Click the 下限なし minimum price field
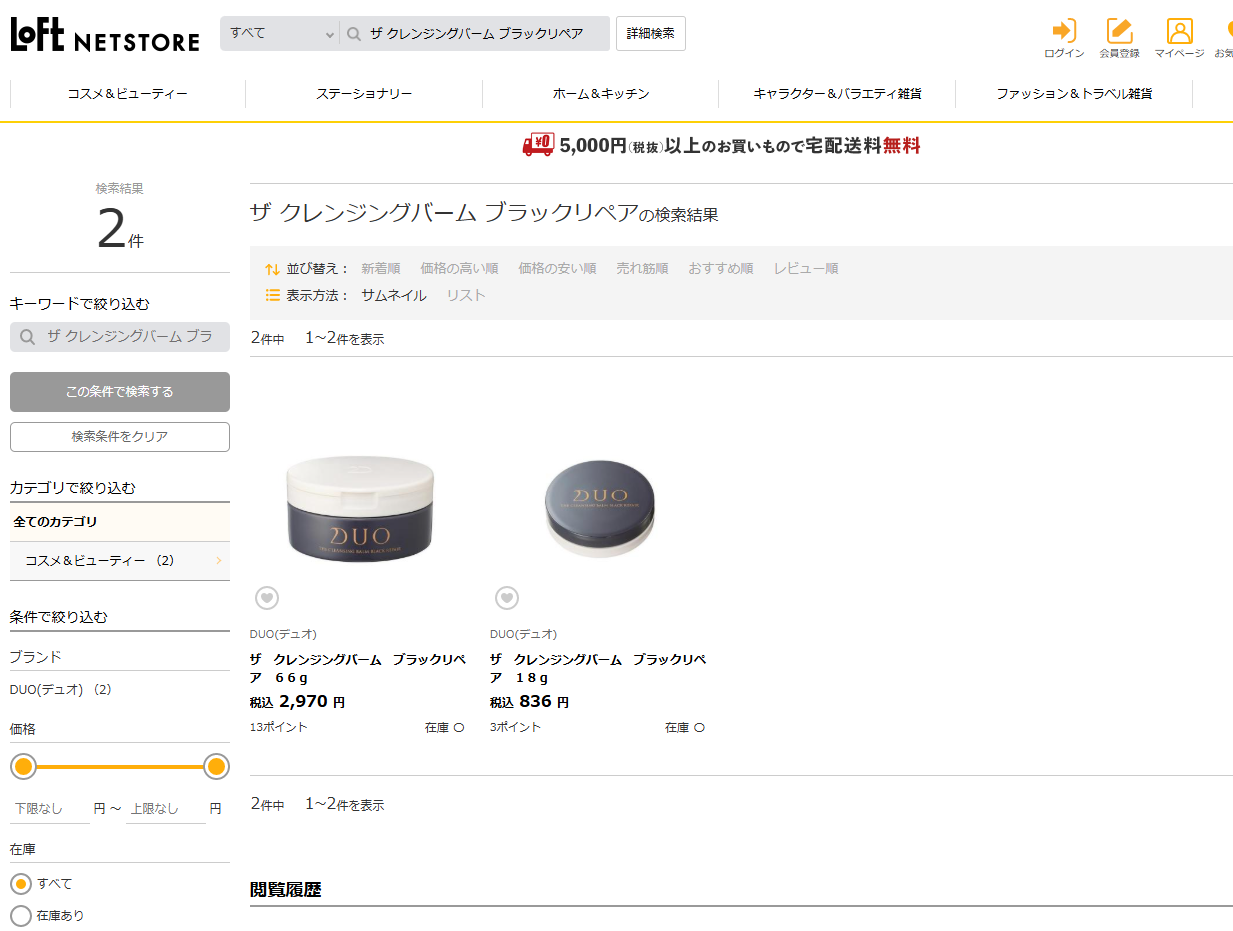1233x931 pixels. (50, 809)
